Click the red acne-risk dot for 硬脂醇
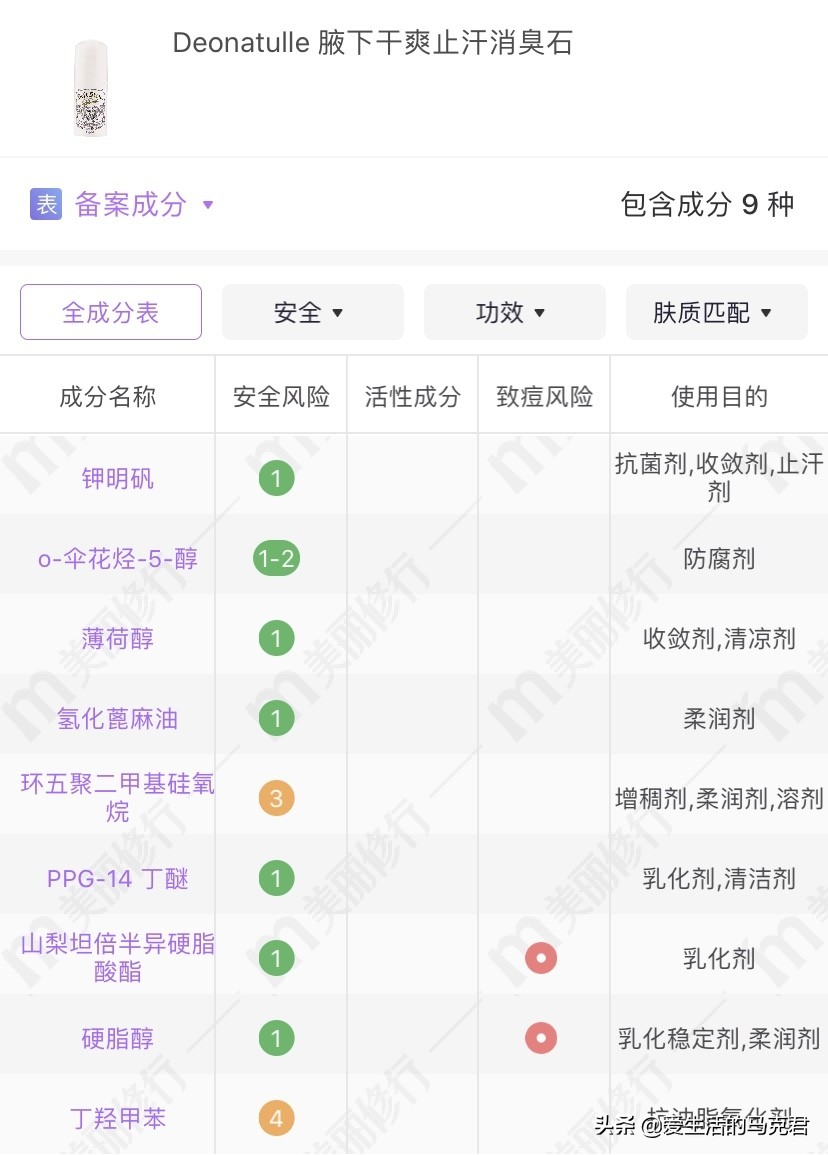Screen dimensions: 828x1155 (x=541, y=1038)
